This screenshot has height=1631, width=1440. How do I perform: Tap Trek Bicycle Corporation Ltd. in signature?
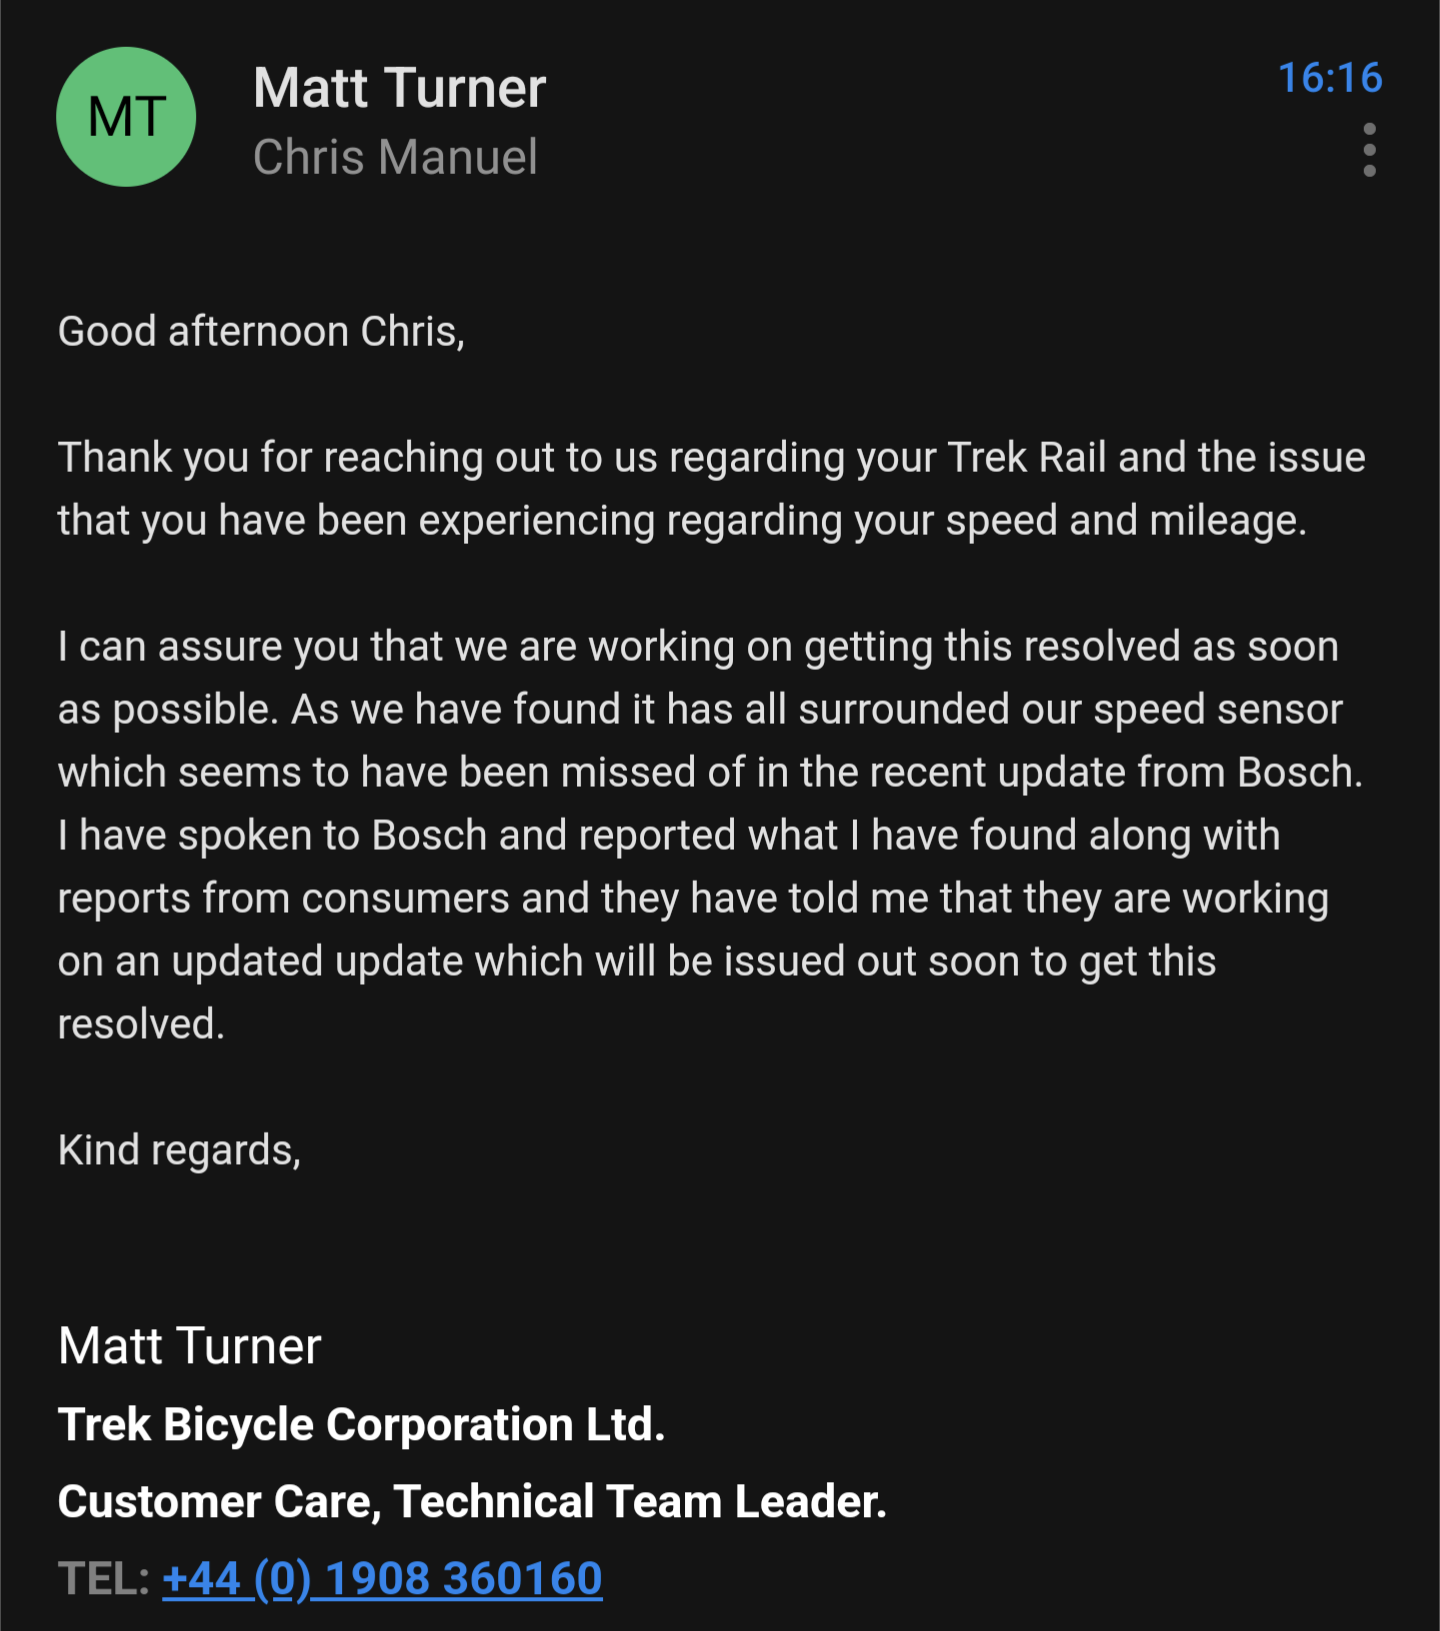(x=362, y=1425)
